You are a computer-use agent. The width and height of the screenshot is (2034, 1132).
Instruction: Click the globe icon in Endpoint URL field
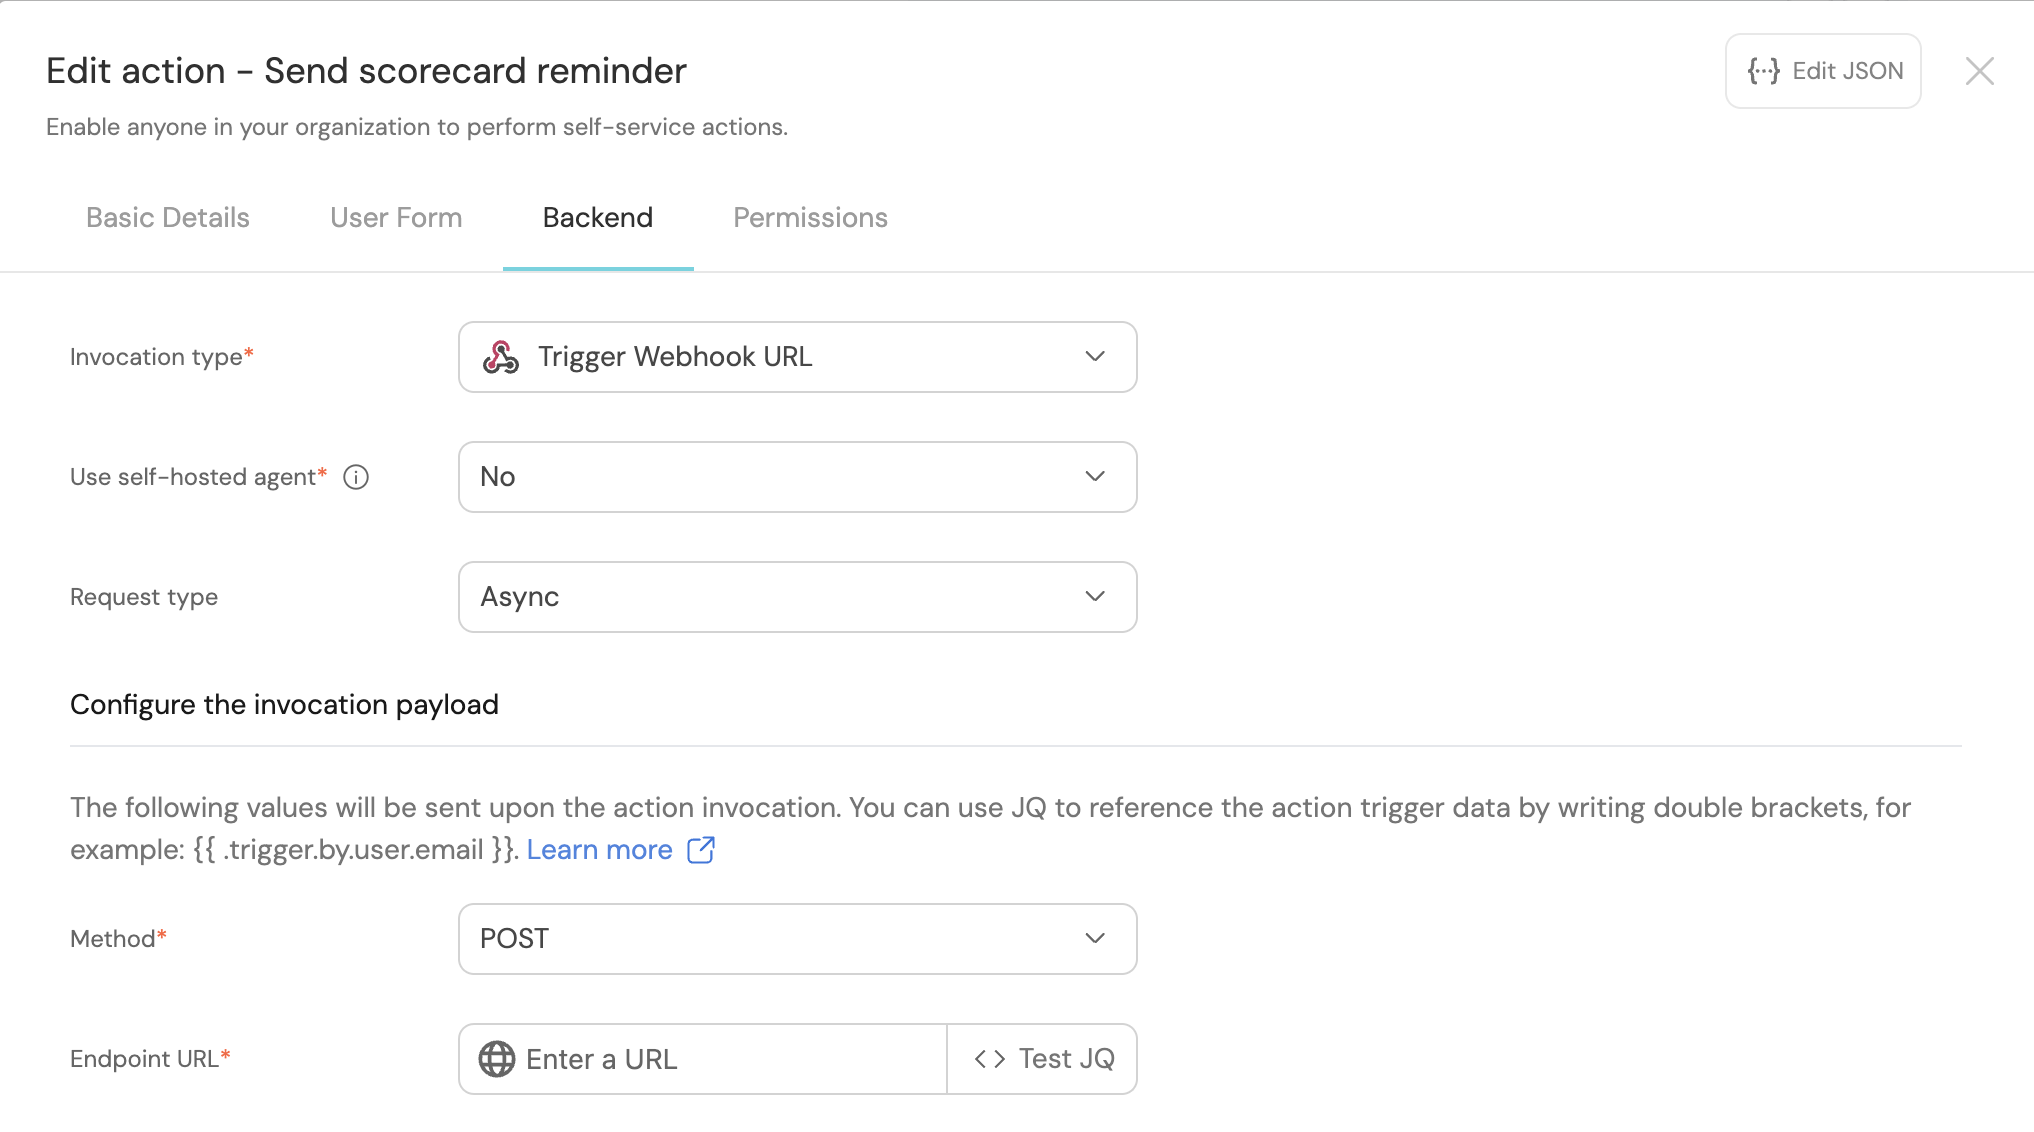coord(497,1059)
